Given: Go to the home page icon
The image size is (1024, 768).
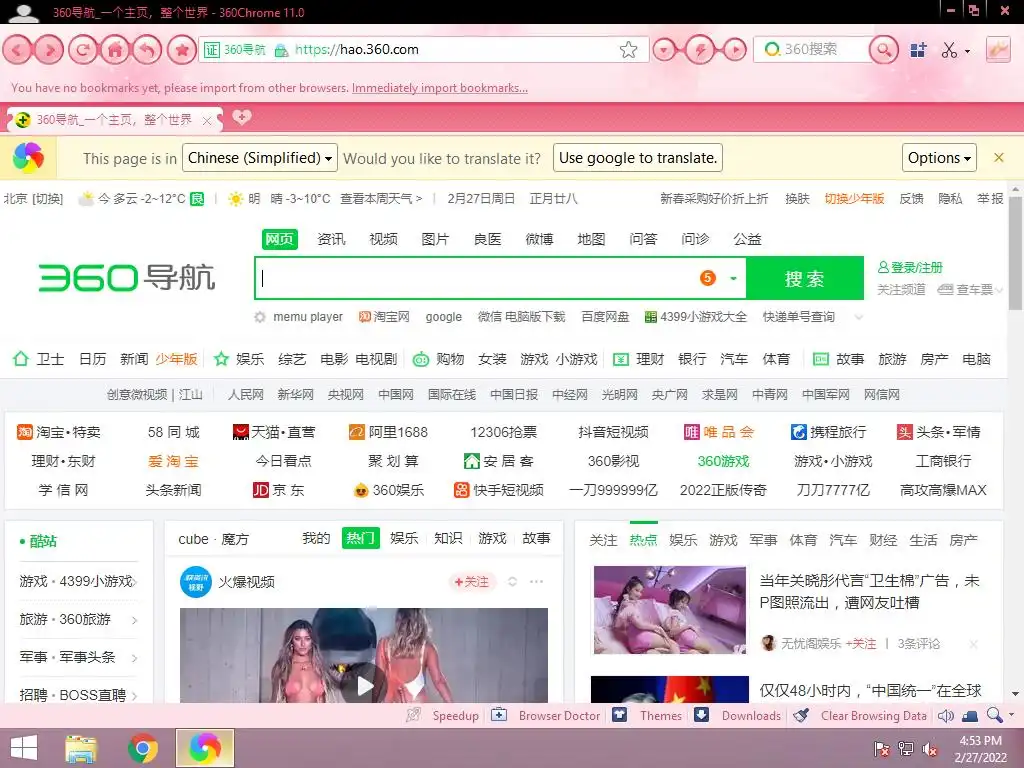Looking at the screenshot, I should pyautogui.click(x=115, y=50).
